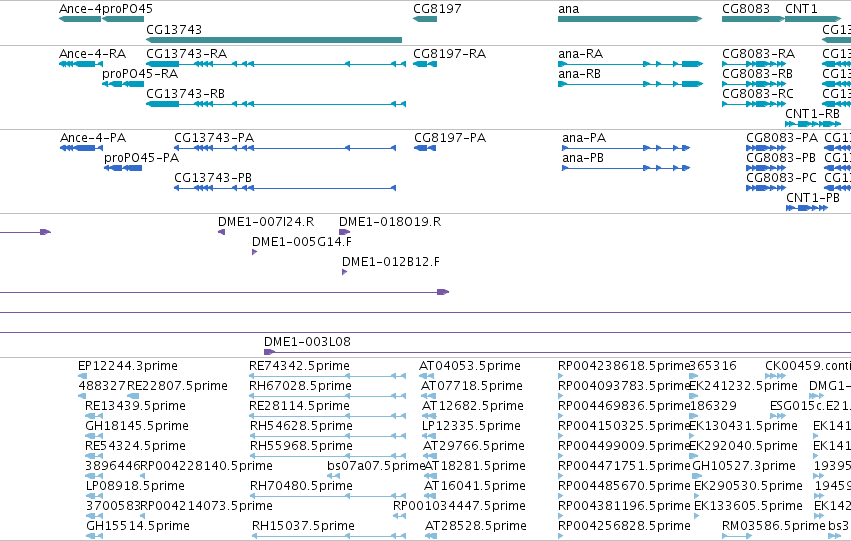Click the DME1-012B12.F BAC end label
The image size is (851, 541).
[391, 262]
